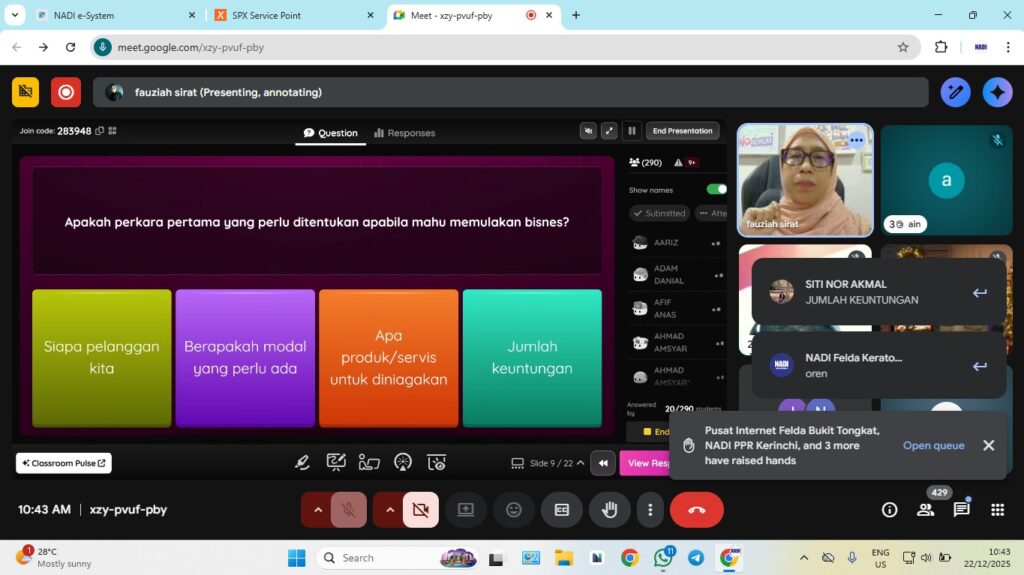Open the send a reaction emoji picker
Viewport: 1024px width, 575px height.
pyautogui.click(x=514, y=510)
